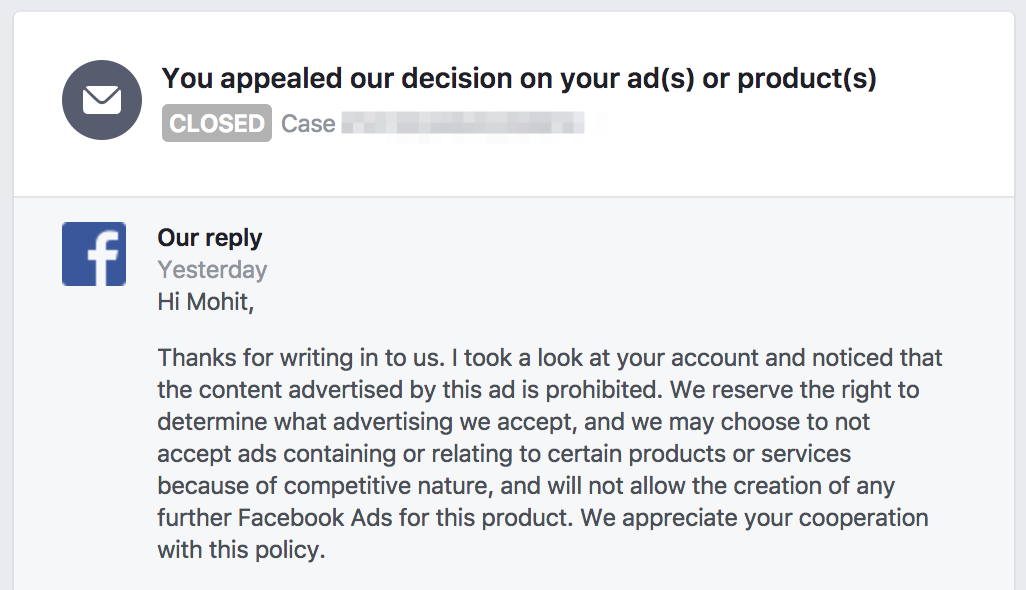The width and height of the screenshot is (1026, 590).
Task: Click the phrase "We appreciate your cooperation"
Action: click(x=755, y=518)
